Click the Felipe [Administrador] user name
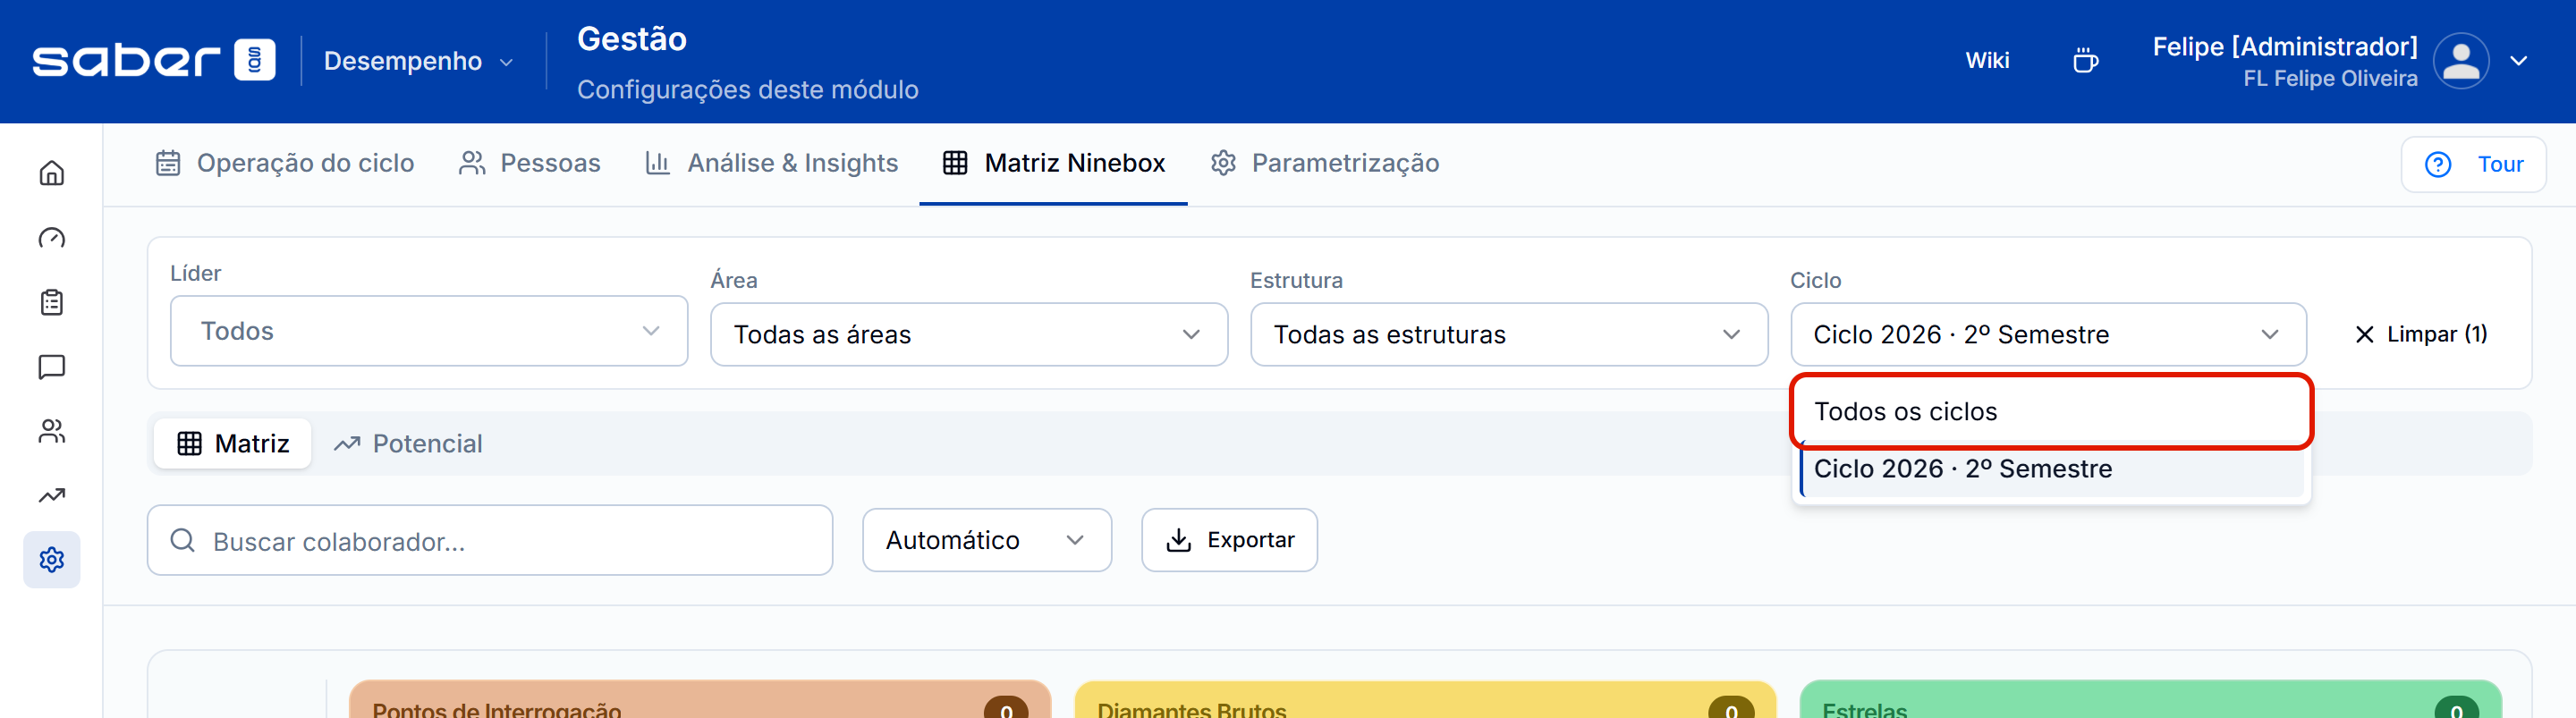 coord(2285,47)
